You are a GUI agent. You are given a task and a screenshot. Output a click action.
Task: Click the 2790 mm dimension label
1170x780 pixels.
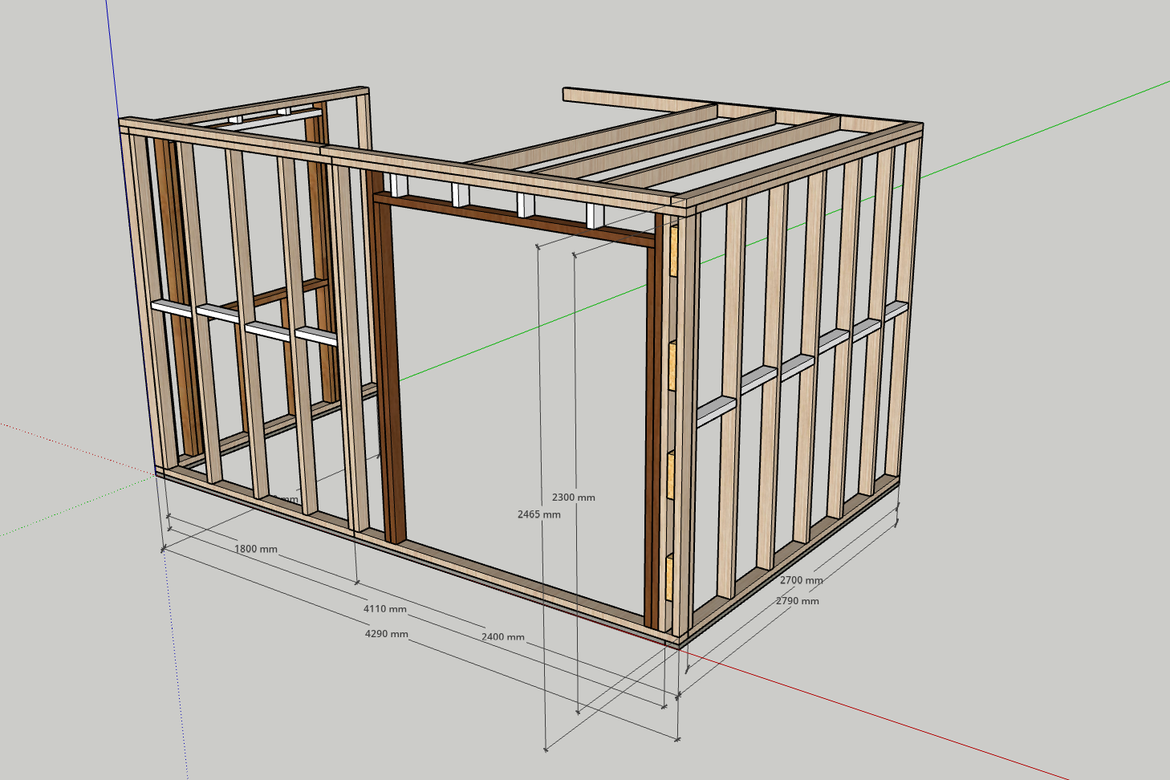point(797,601)
